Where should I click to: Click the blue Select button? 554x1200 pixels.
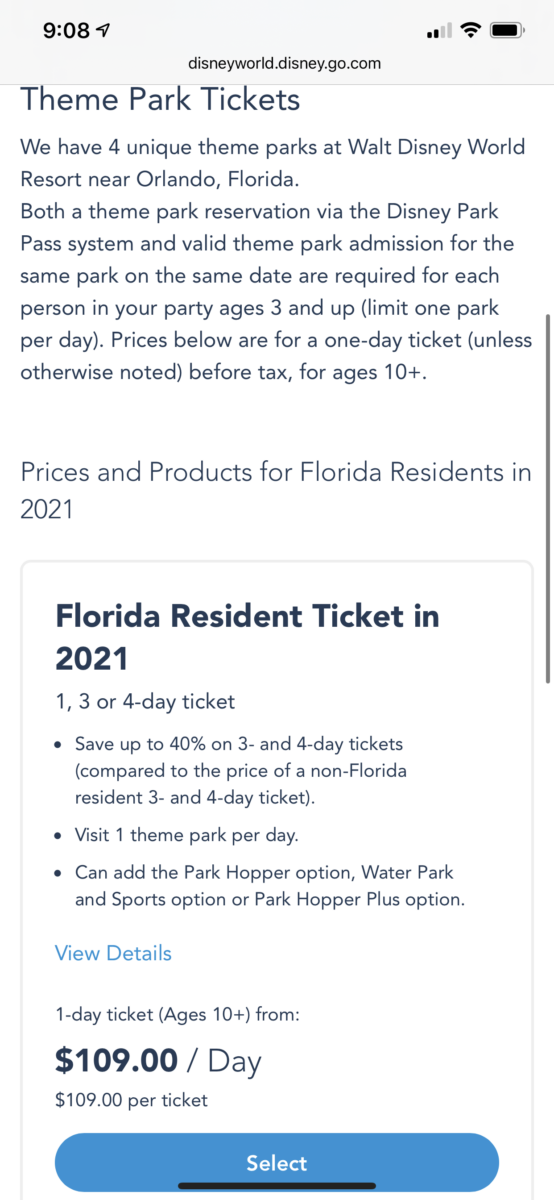(276, 1163)
